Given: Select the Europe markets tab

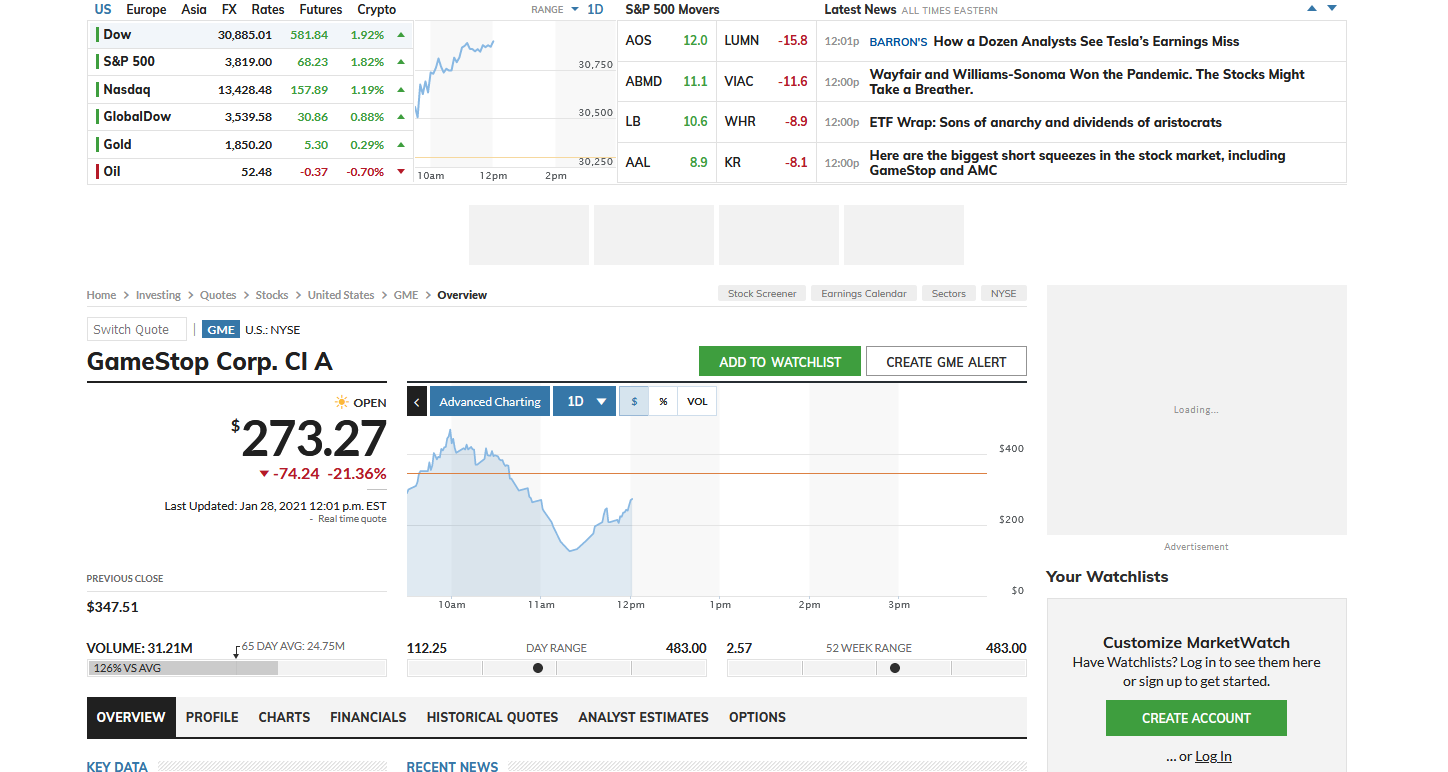Looking at the screenshot, I should [146, 9].
